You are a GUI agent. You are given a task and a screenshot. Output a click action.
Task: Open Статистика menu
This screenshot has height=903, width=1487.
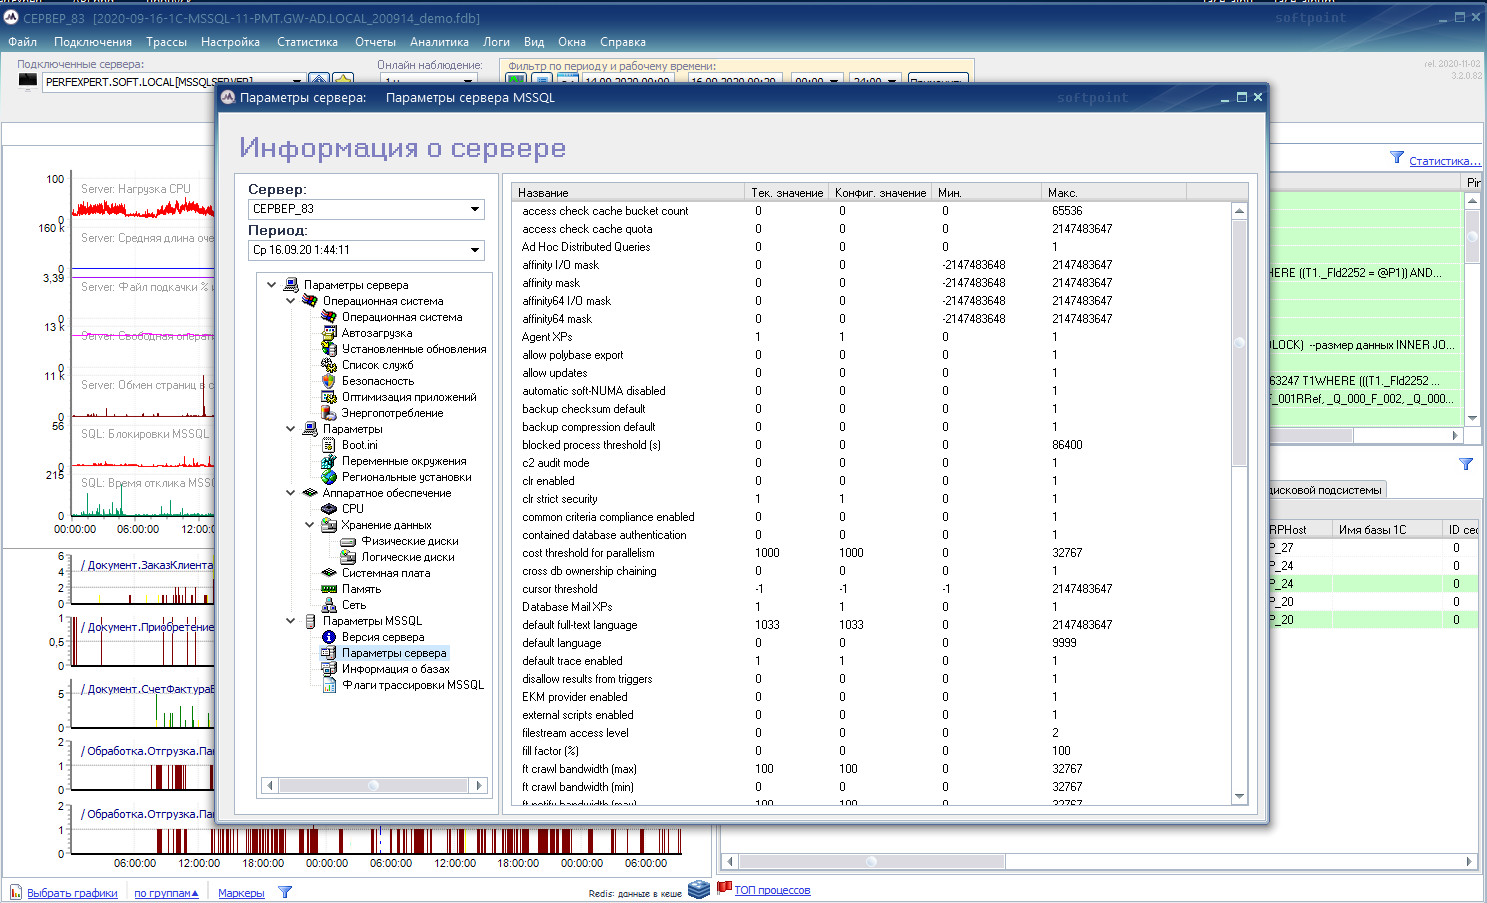coord(307,42)
